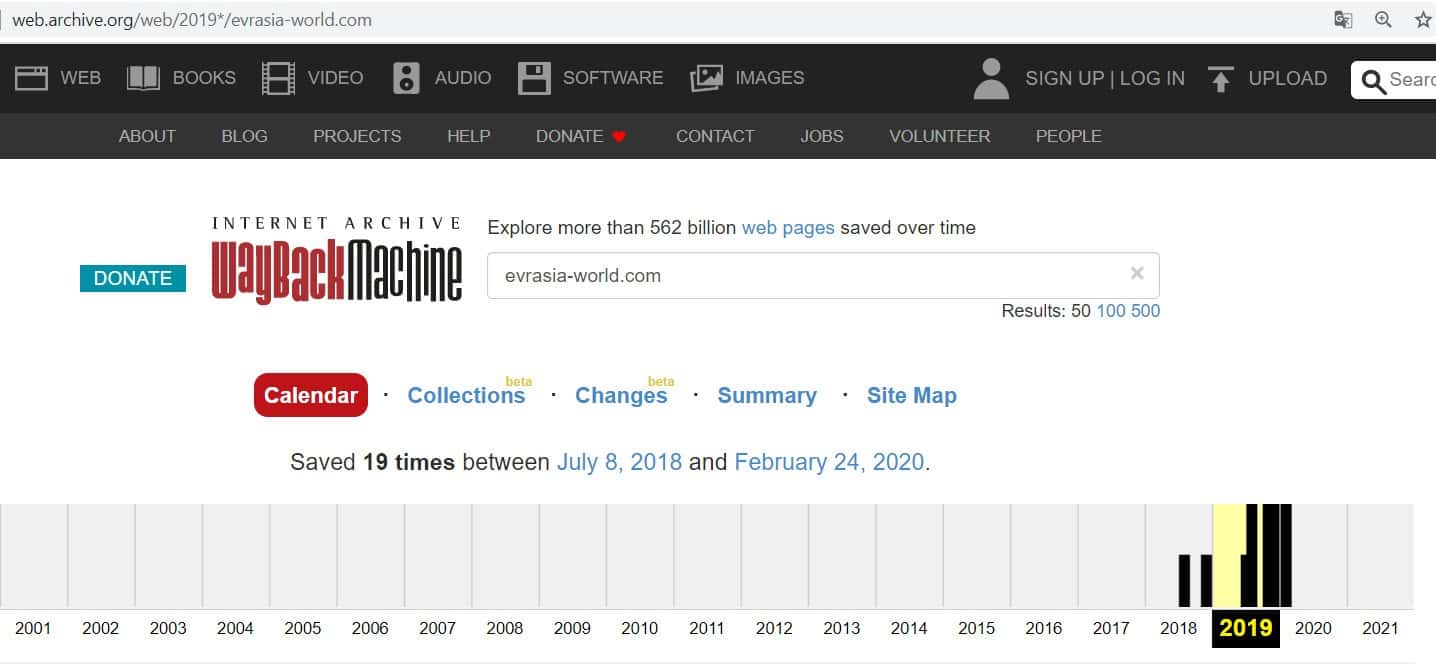This screenshot has width=1436, height=664.
Task: Open the HELP page
Action: [x=468, y=136]
